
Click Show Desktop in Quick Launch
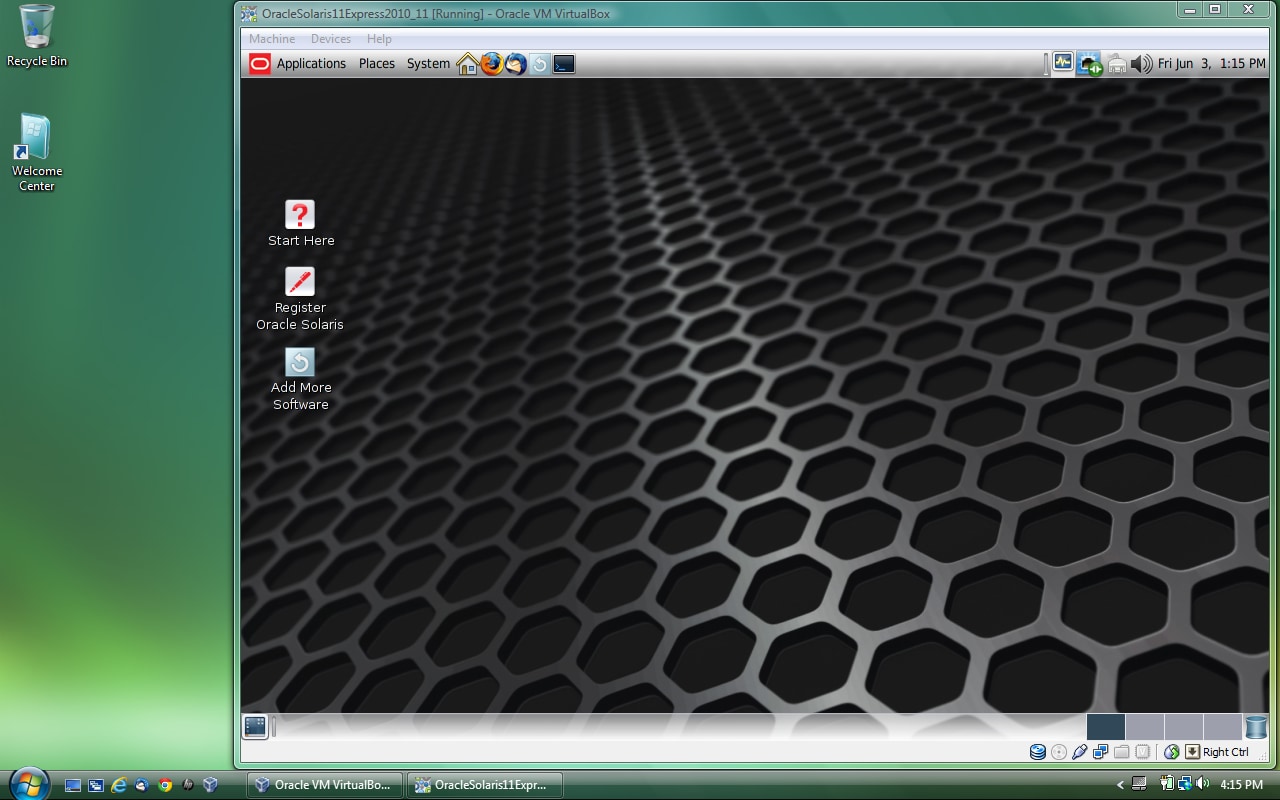(73, 785)
